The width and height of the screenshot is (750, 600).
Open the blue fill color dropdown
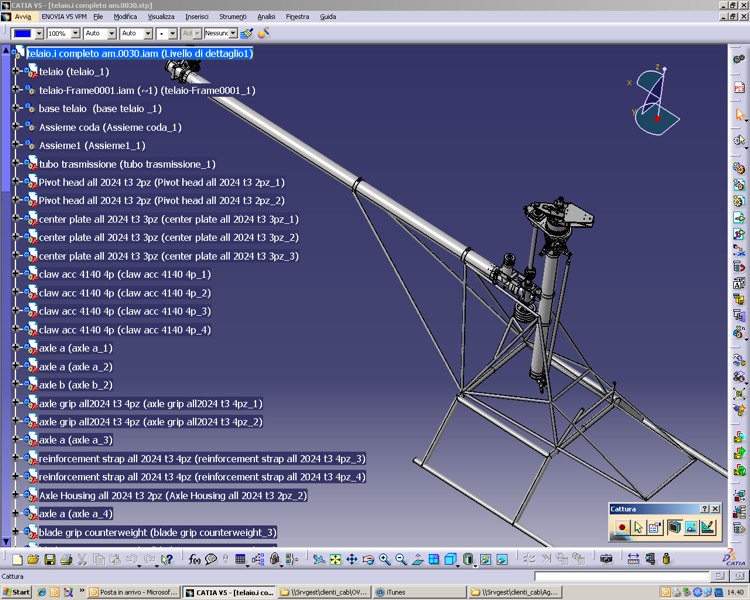pyautogui.click(x=38, y=34)
